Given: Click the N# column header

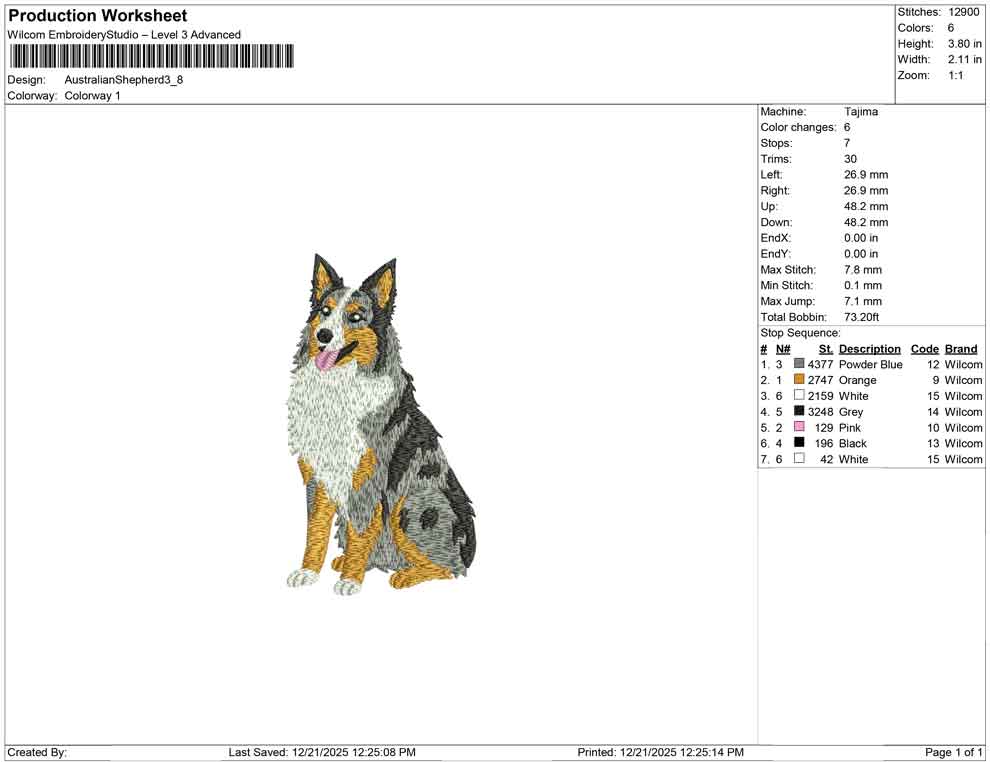Looking at the screenshot, I should pos(783,348).
